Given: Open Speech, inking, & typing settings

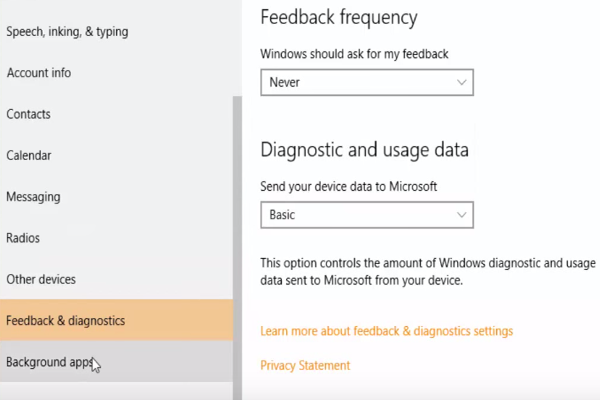Looking at the screenshot, I should [x=67, y=31].
